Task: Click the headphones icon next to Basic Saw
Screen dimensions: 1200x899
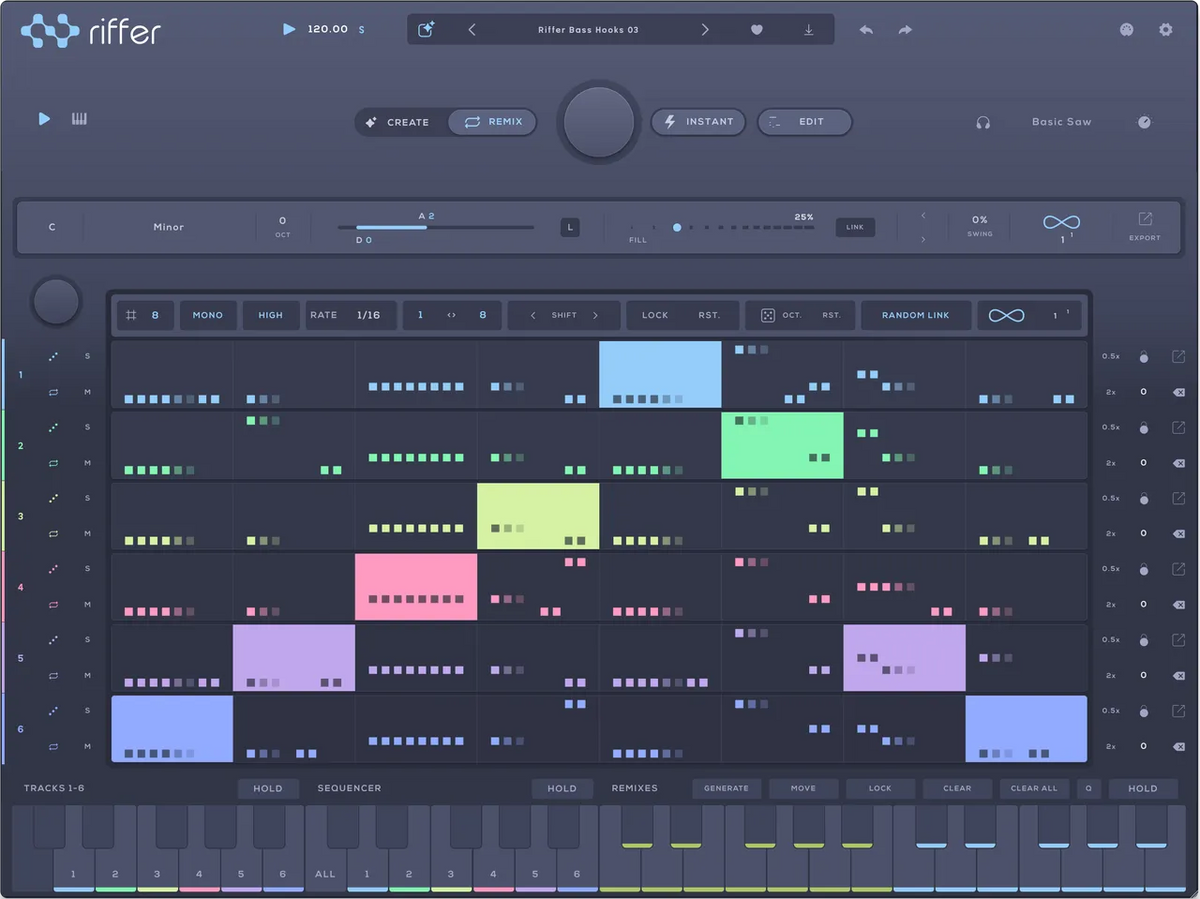Action: click(983, 122)
